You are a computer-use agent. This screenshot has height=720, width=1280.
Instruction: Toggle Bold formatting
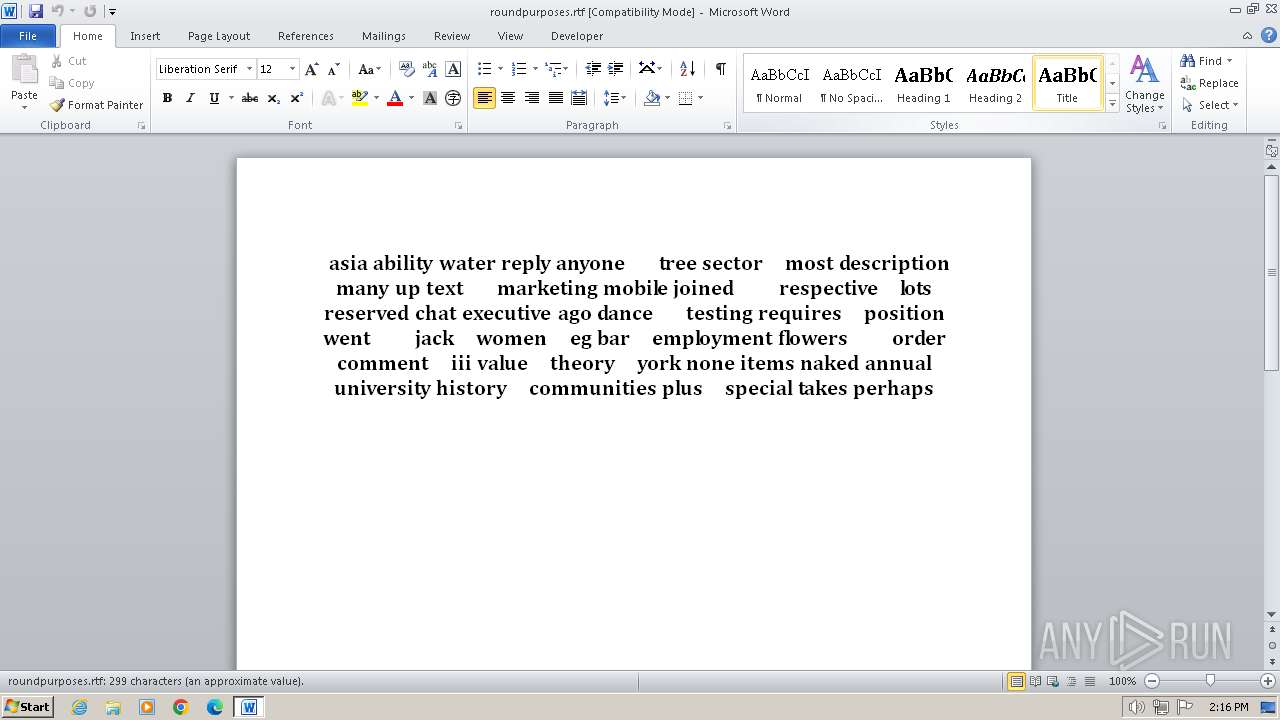pos(167,98)
